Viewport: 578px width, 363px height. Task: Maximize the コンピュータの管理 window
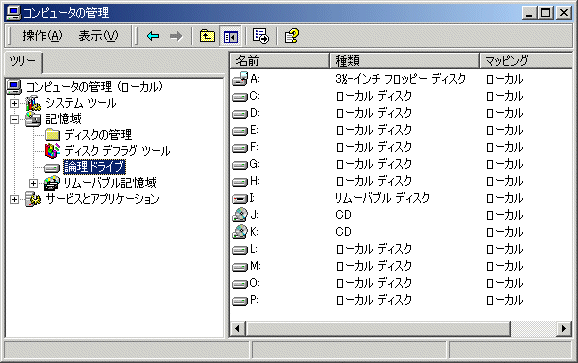click(x=545, y=13)
